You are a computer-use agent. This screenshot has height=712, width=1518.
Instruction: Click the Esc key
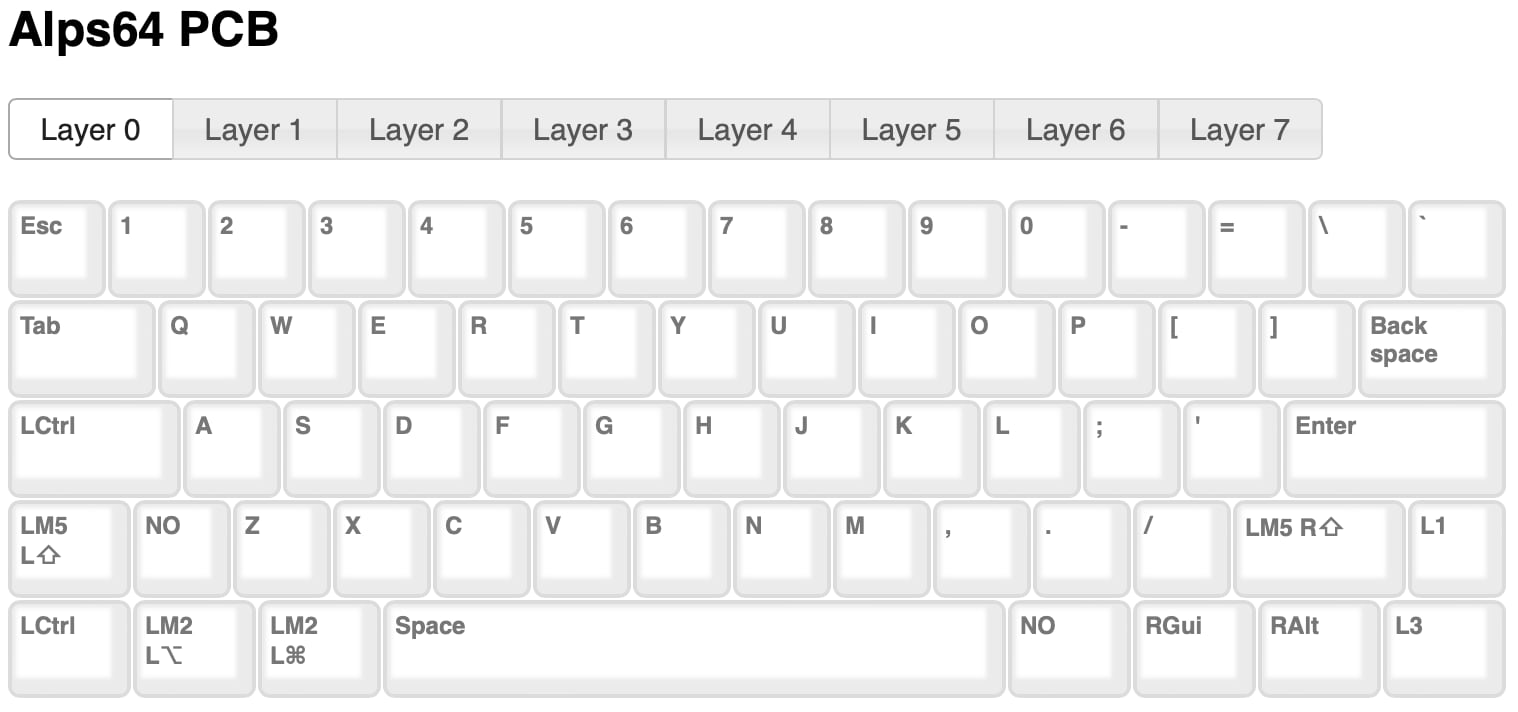57,248
